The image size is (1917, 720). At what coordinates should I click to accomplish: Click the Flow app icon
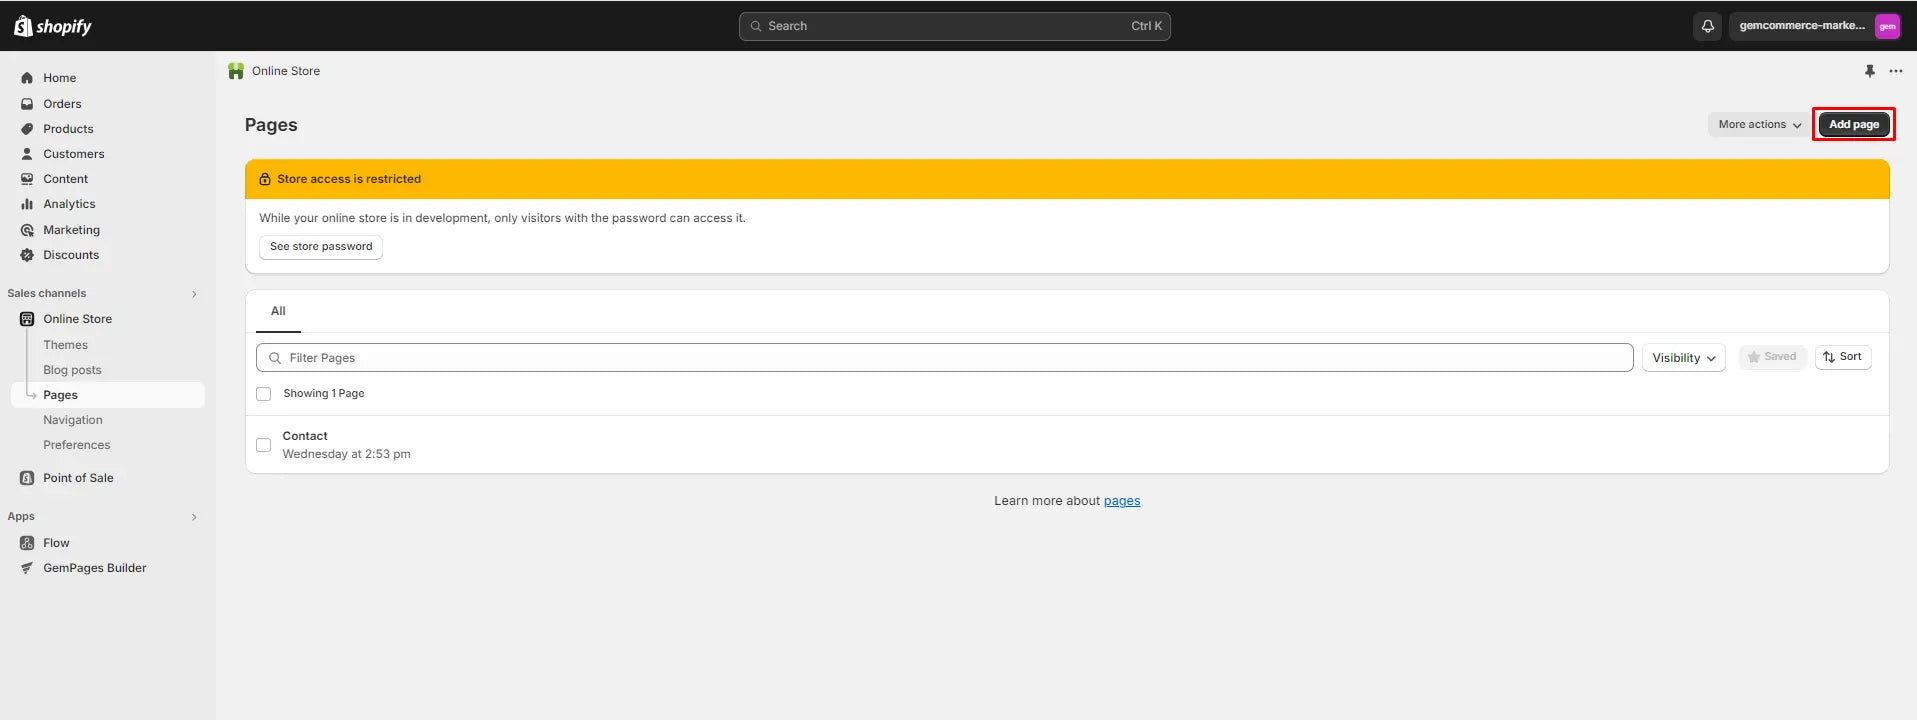point(27,543)
